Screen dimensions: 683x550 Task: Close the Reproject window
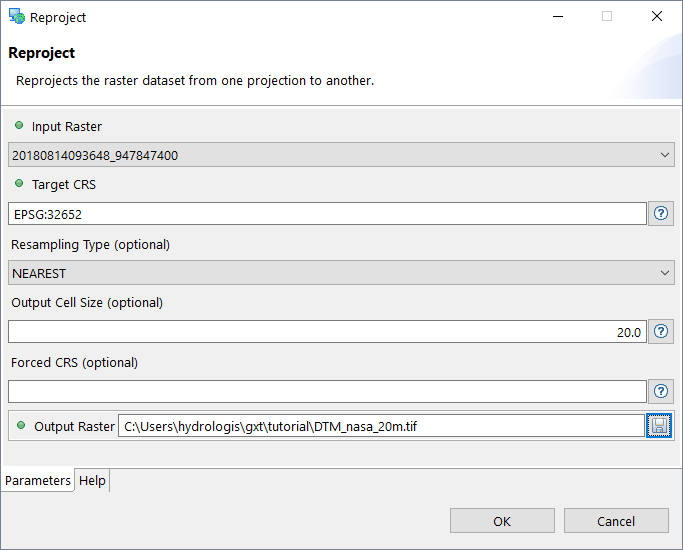pos(657,17)
